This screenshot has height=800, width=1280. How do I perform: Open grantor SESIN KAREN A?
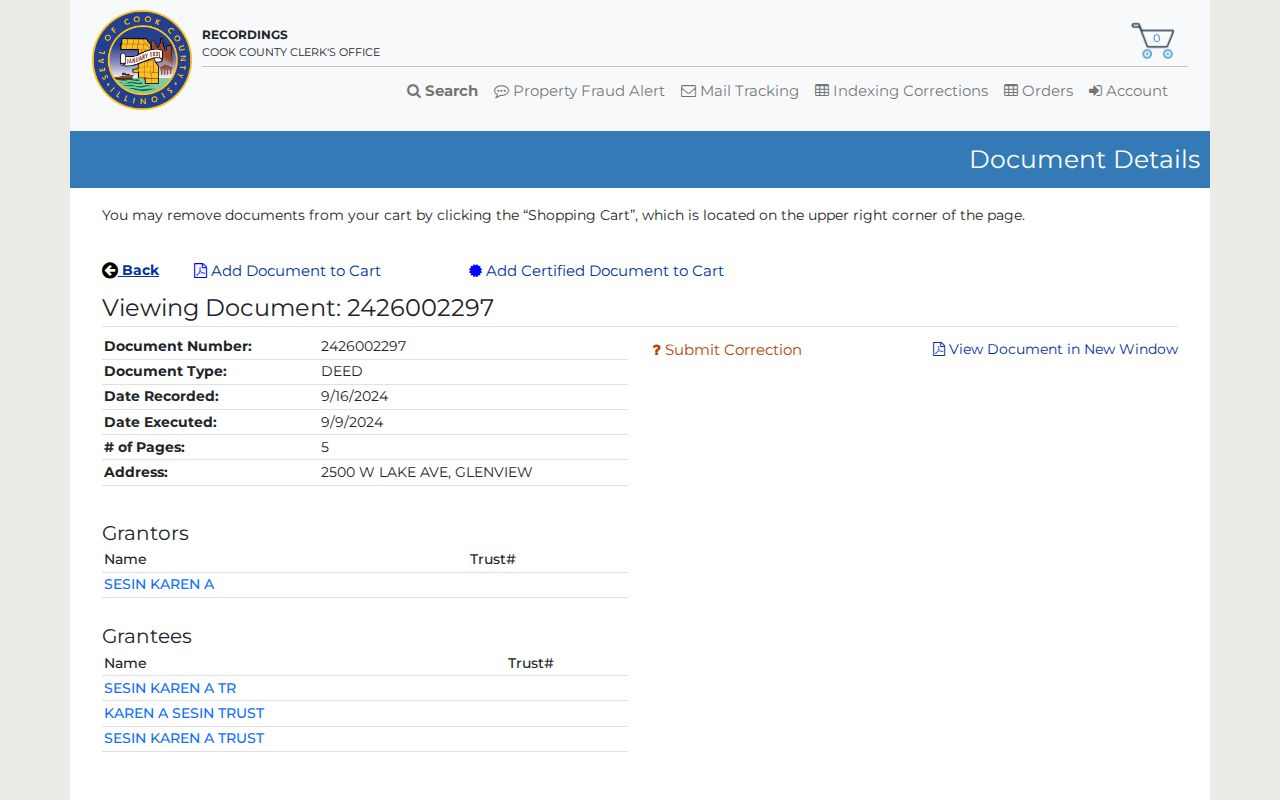click(159, 584)
